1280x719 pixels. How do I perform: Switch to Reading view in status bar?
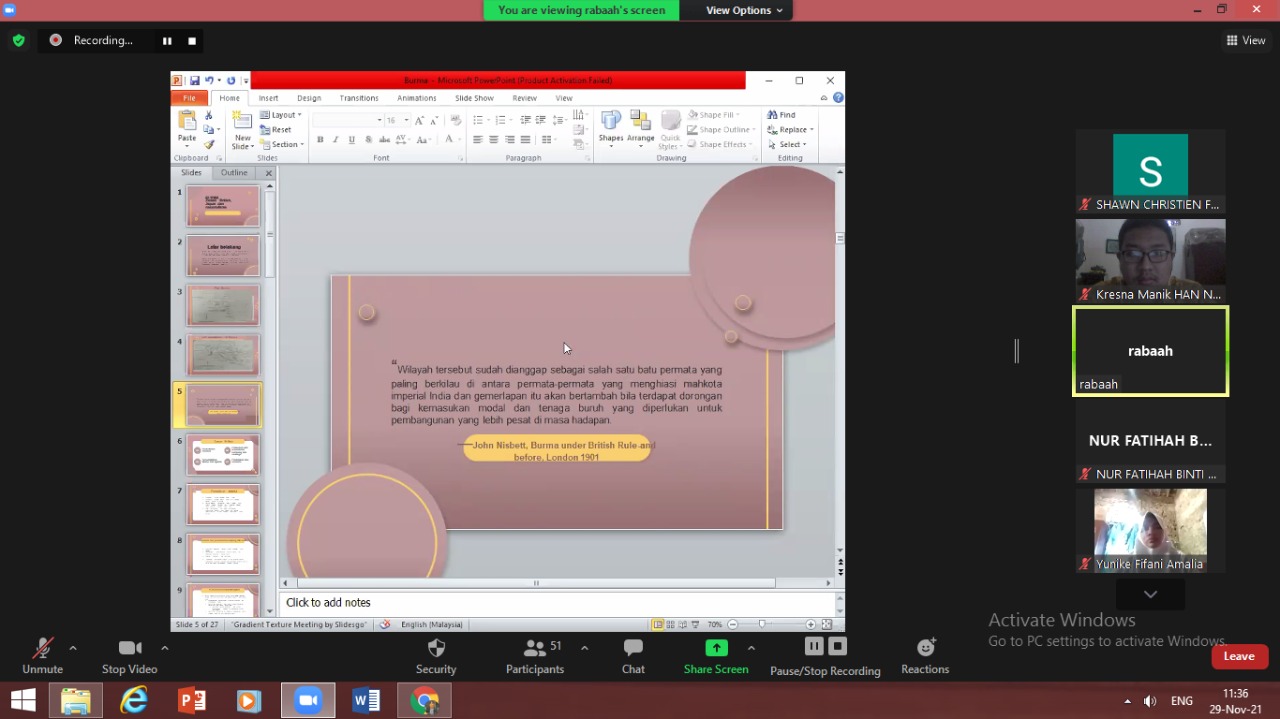[x=683, y=624]
